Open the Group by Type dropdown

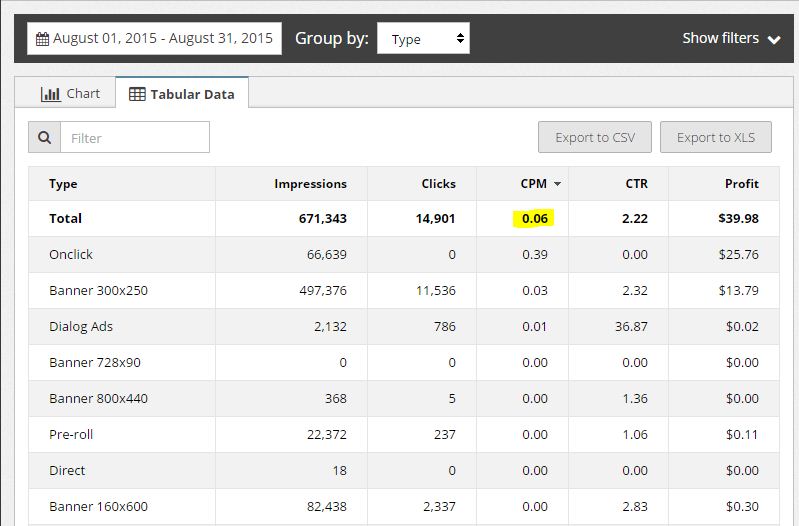coord(423,38)
